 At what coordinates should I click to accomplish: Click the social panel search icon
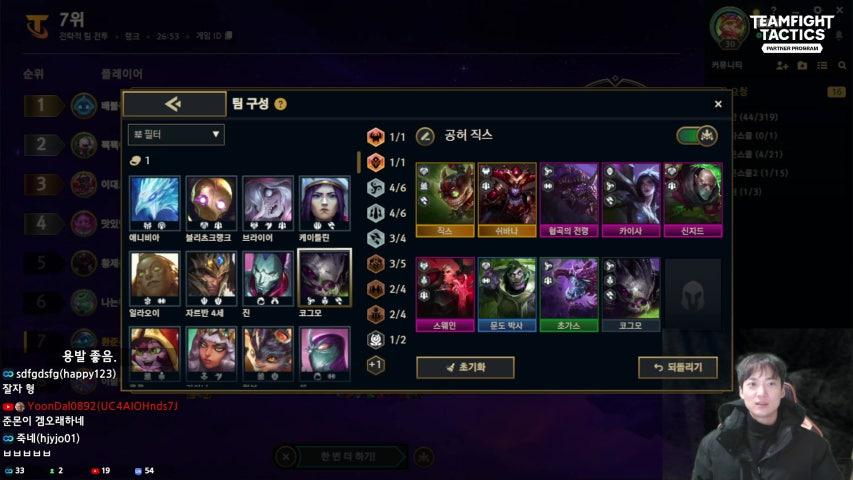click(x=843, y=66)
